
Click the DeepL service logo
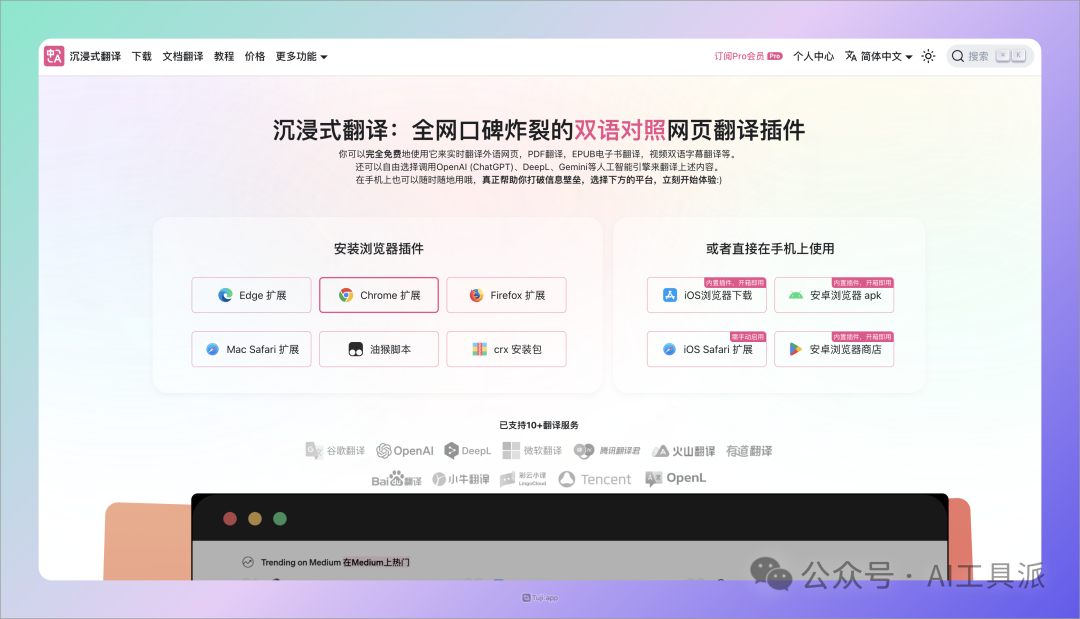point(468,450)
